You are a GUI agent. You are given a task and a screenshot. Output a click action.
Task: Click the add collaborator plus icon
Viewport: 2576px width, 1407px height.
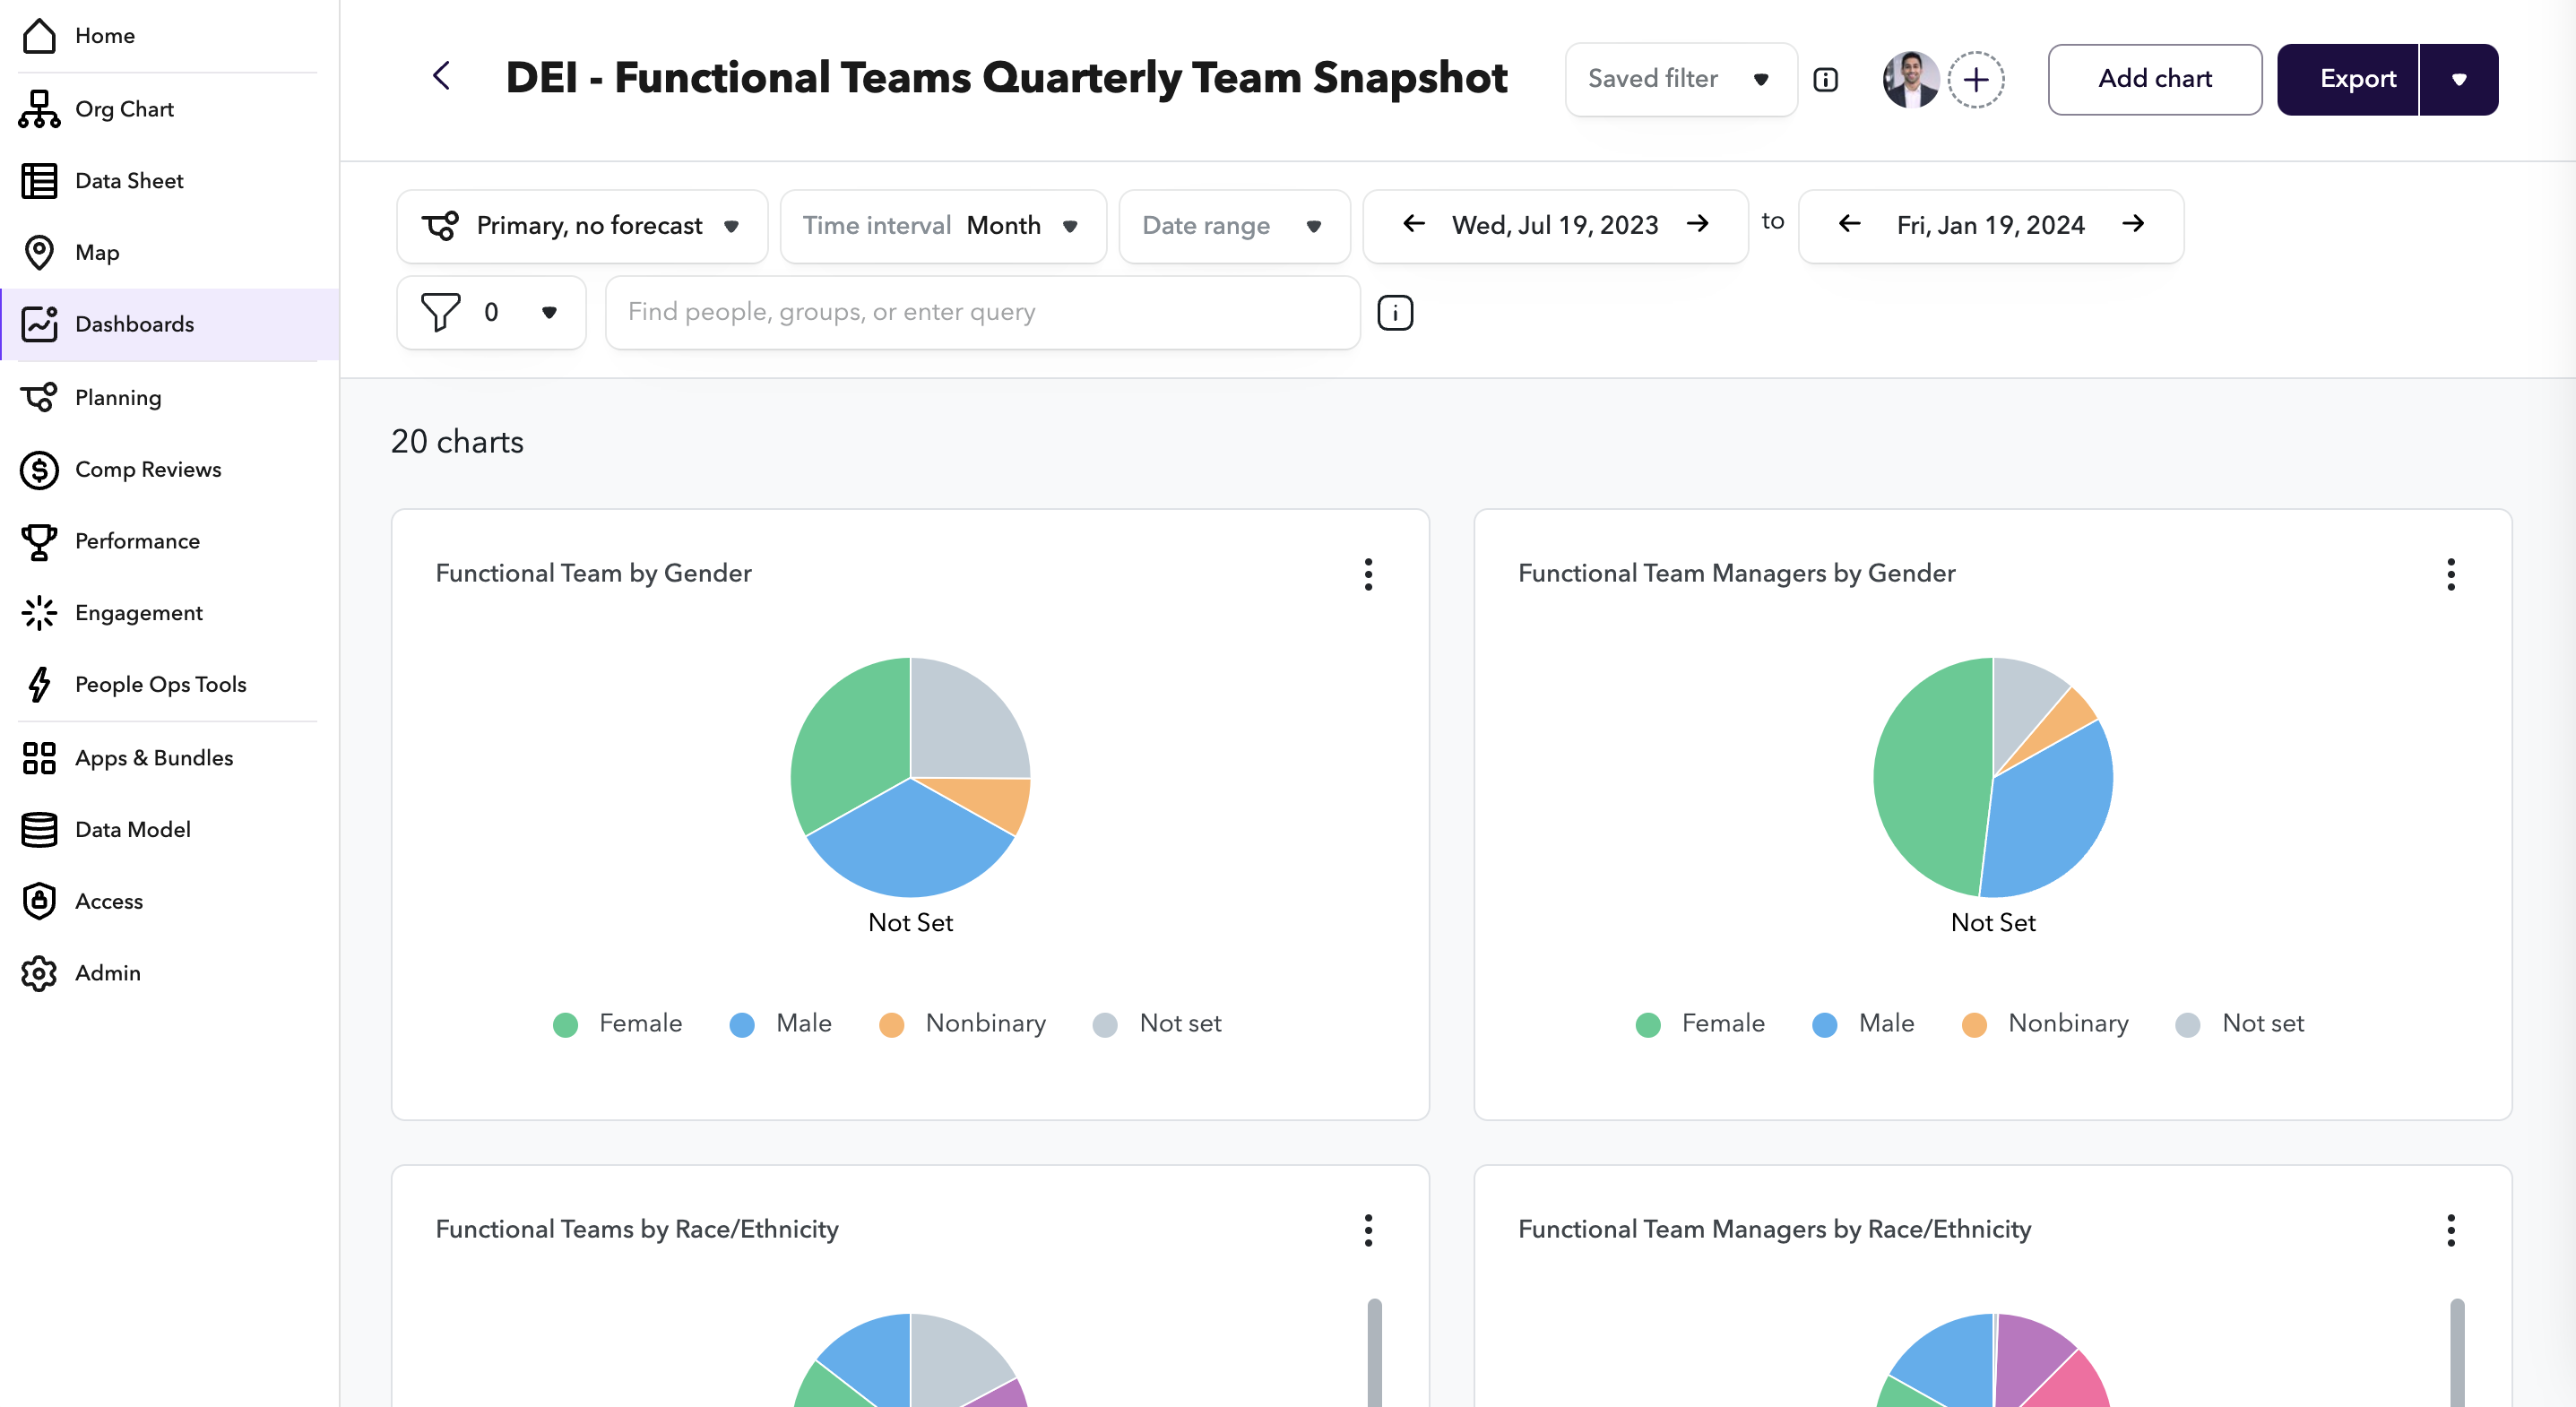point(1975,79)
